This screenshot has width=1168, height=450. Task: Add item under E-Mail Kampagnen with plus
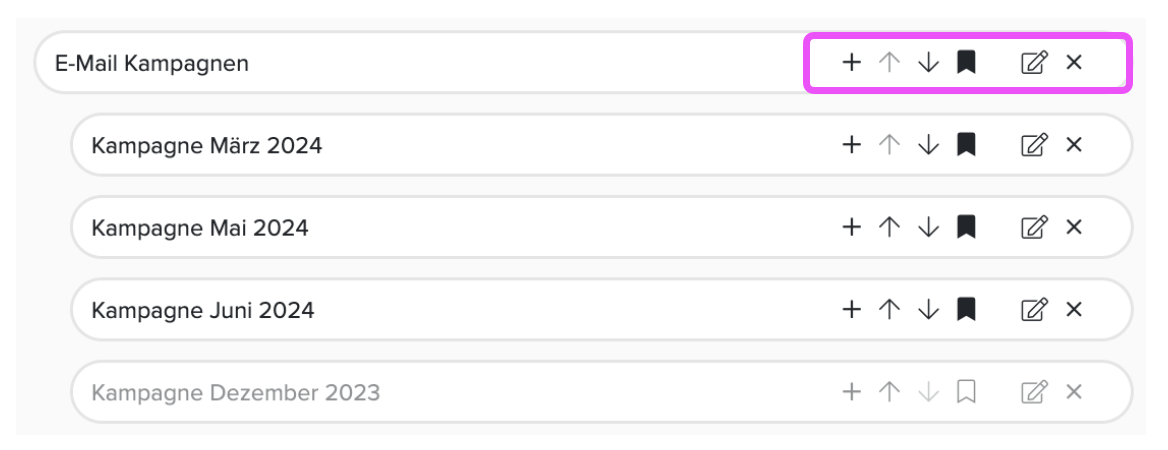click(851, 63)
